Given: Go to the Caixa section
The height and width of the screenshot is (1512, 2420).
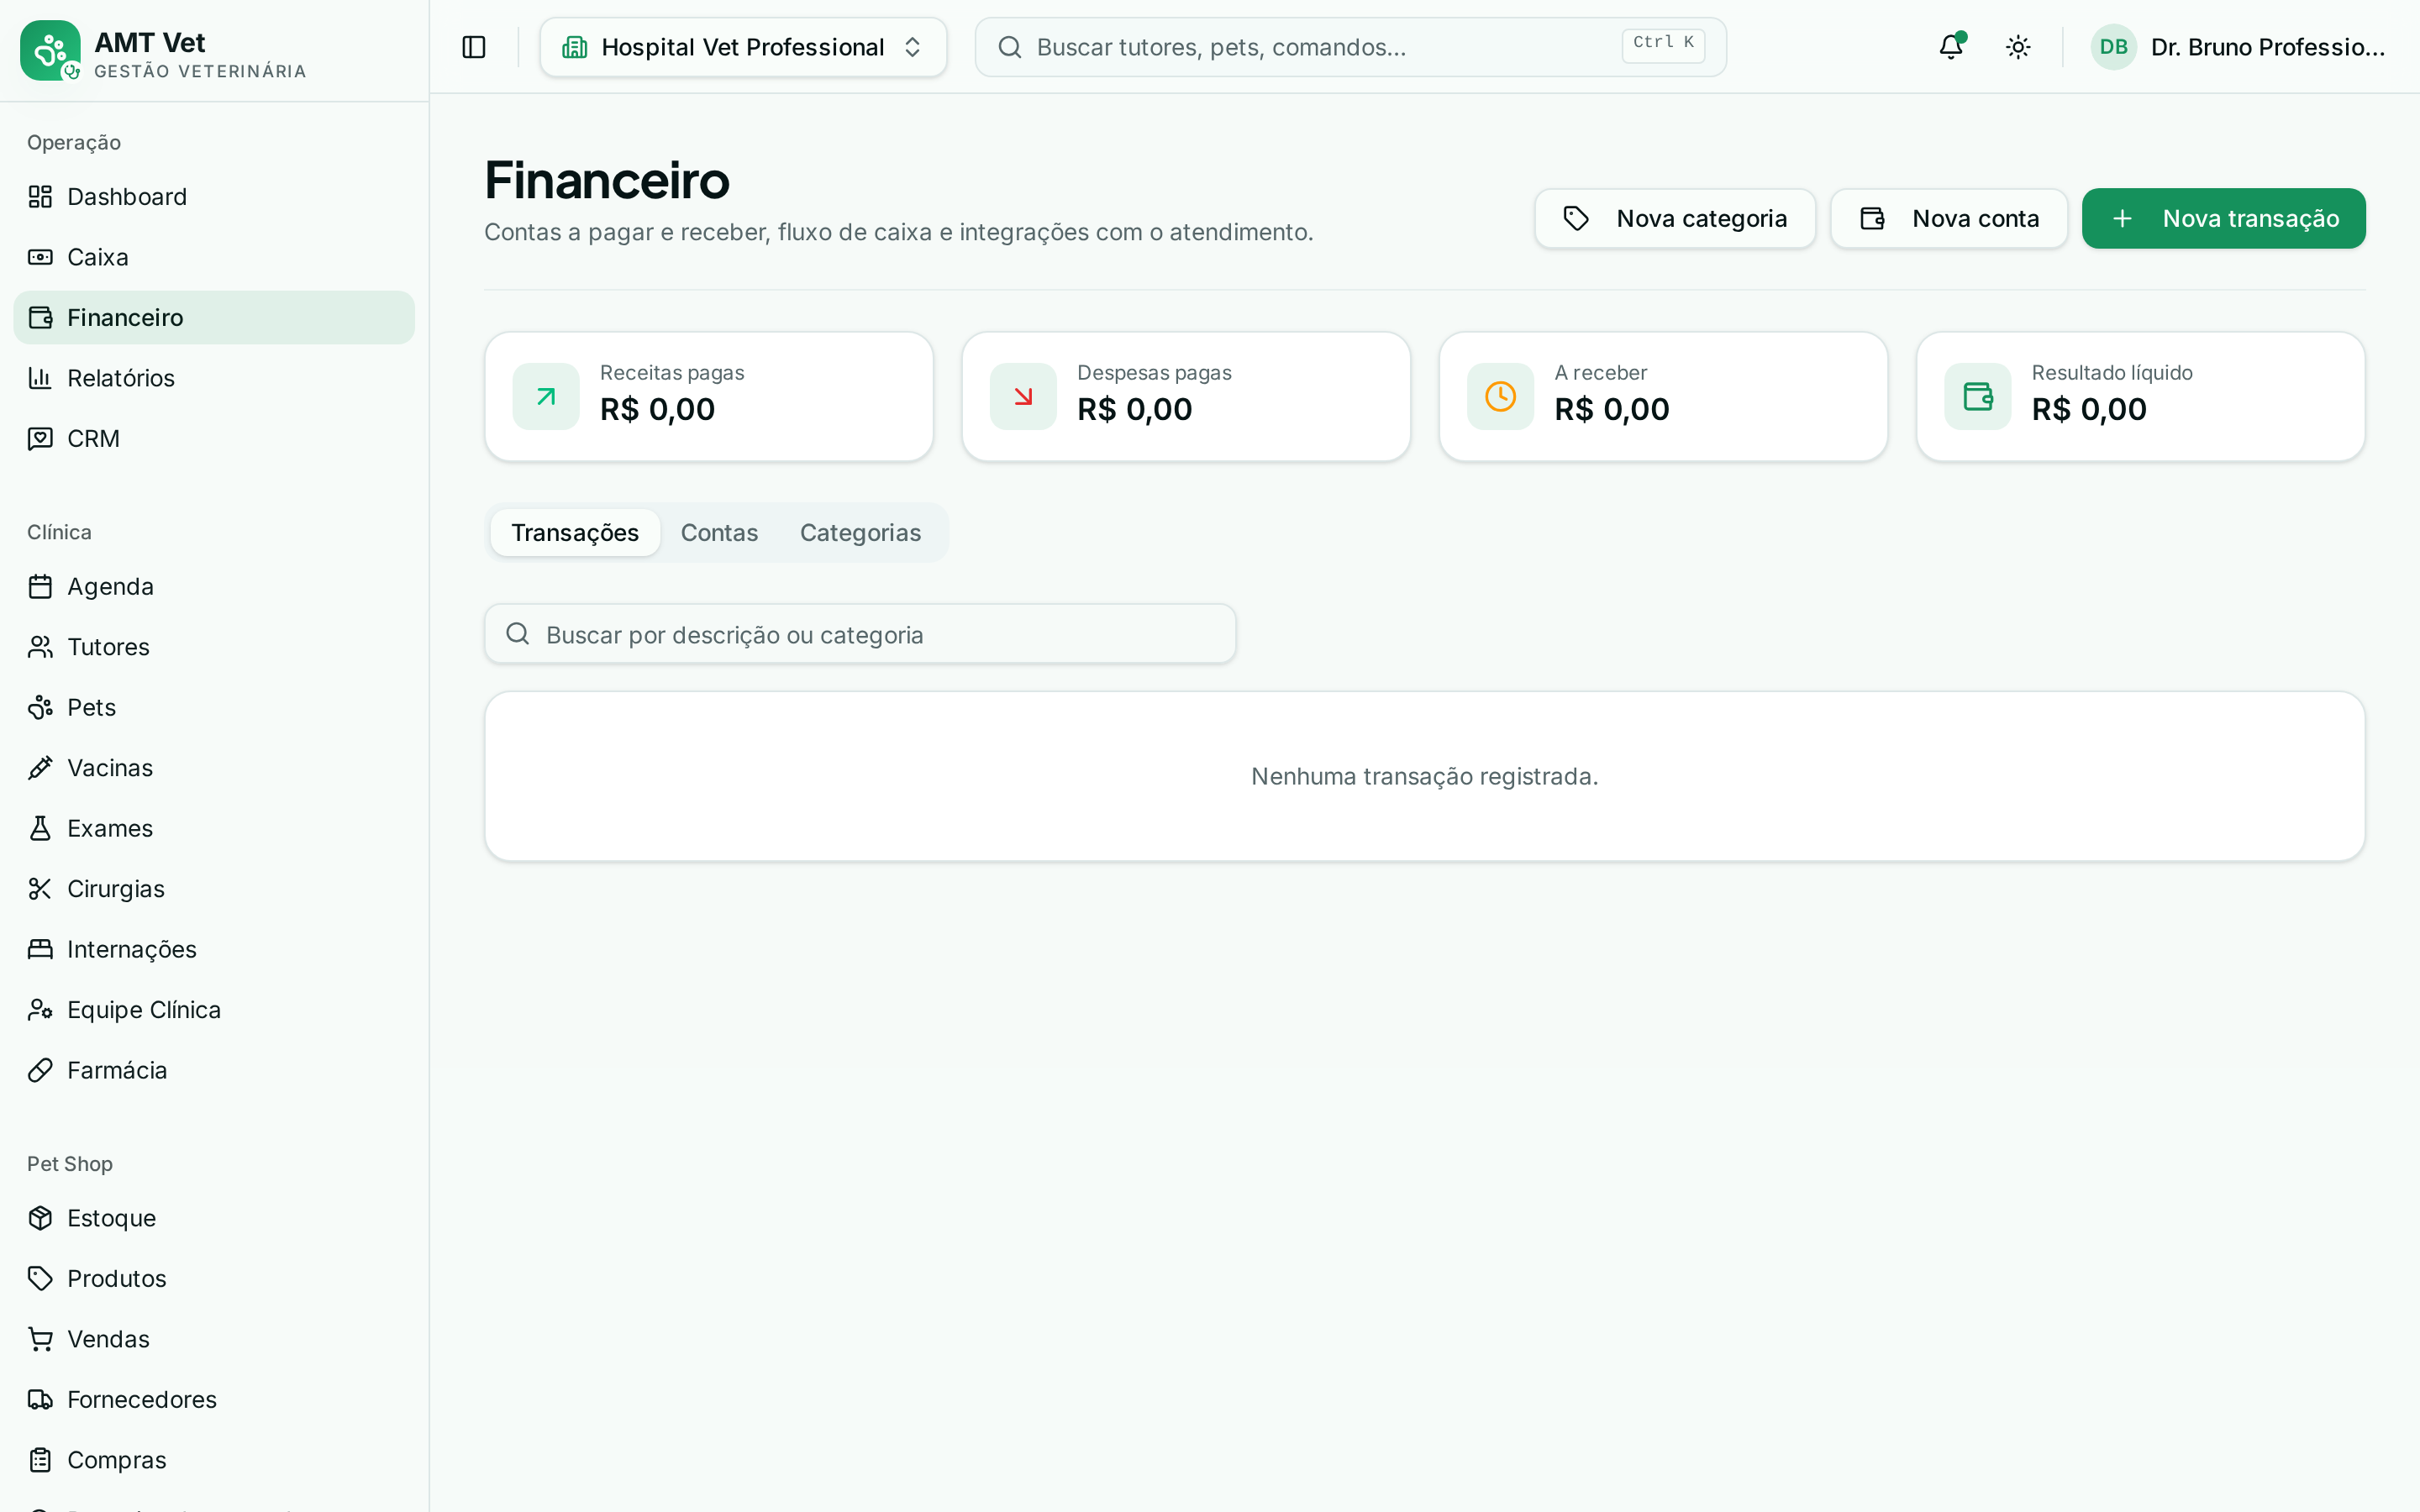Looking at the screenshot, I should click(214, 257).
